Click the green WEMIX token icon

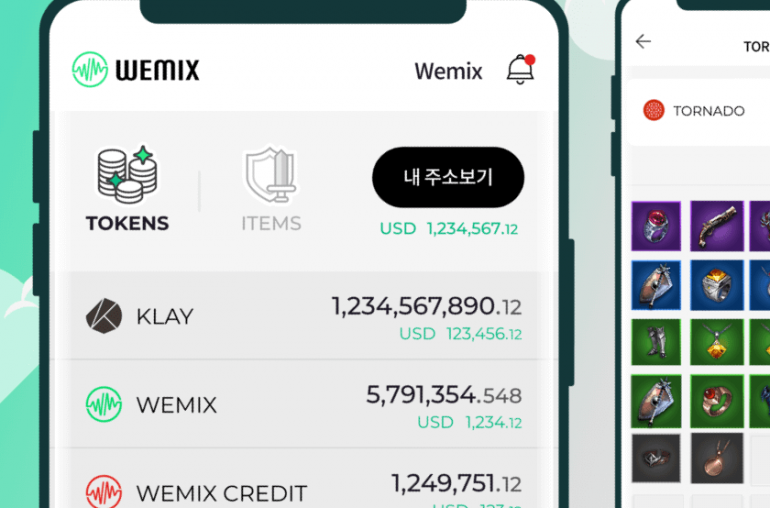click(x=104, y=404)
